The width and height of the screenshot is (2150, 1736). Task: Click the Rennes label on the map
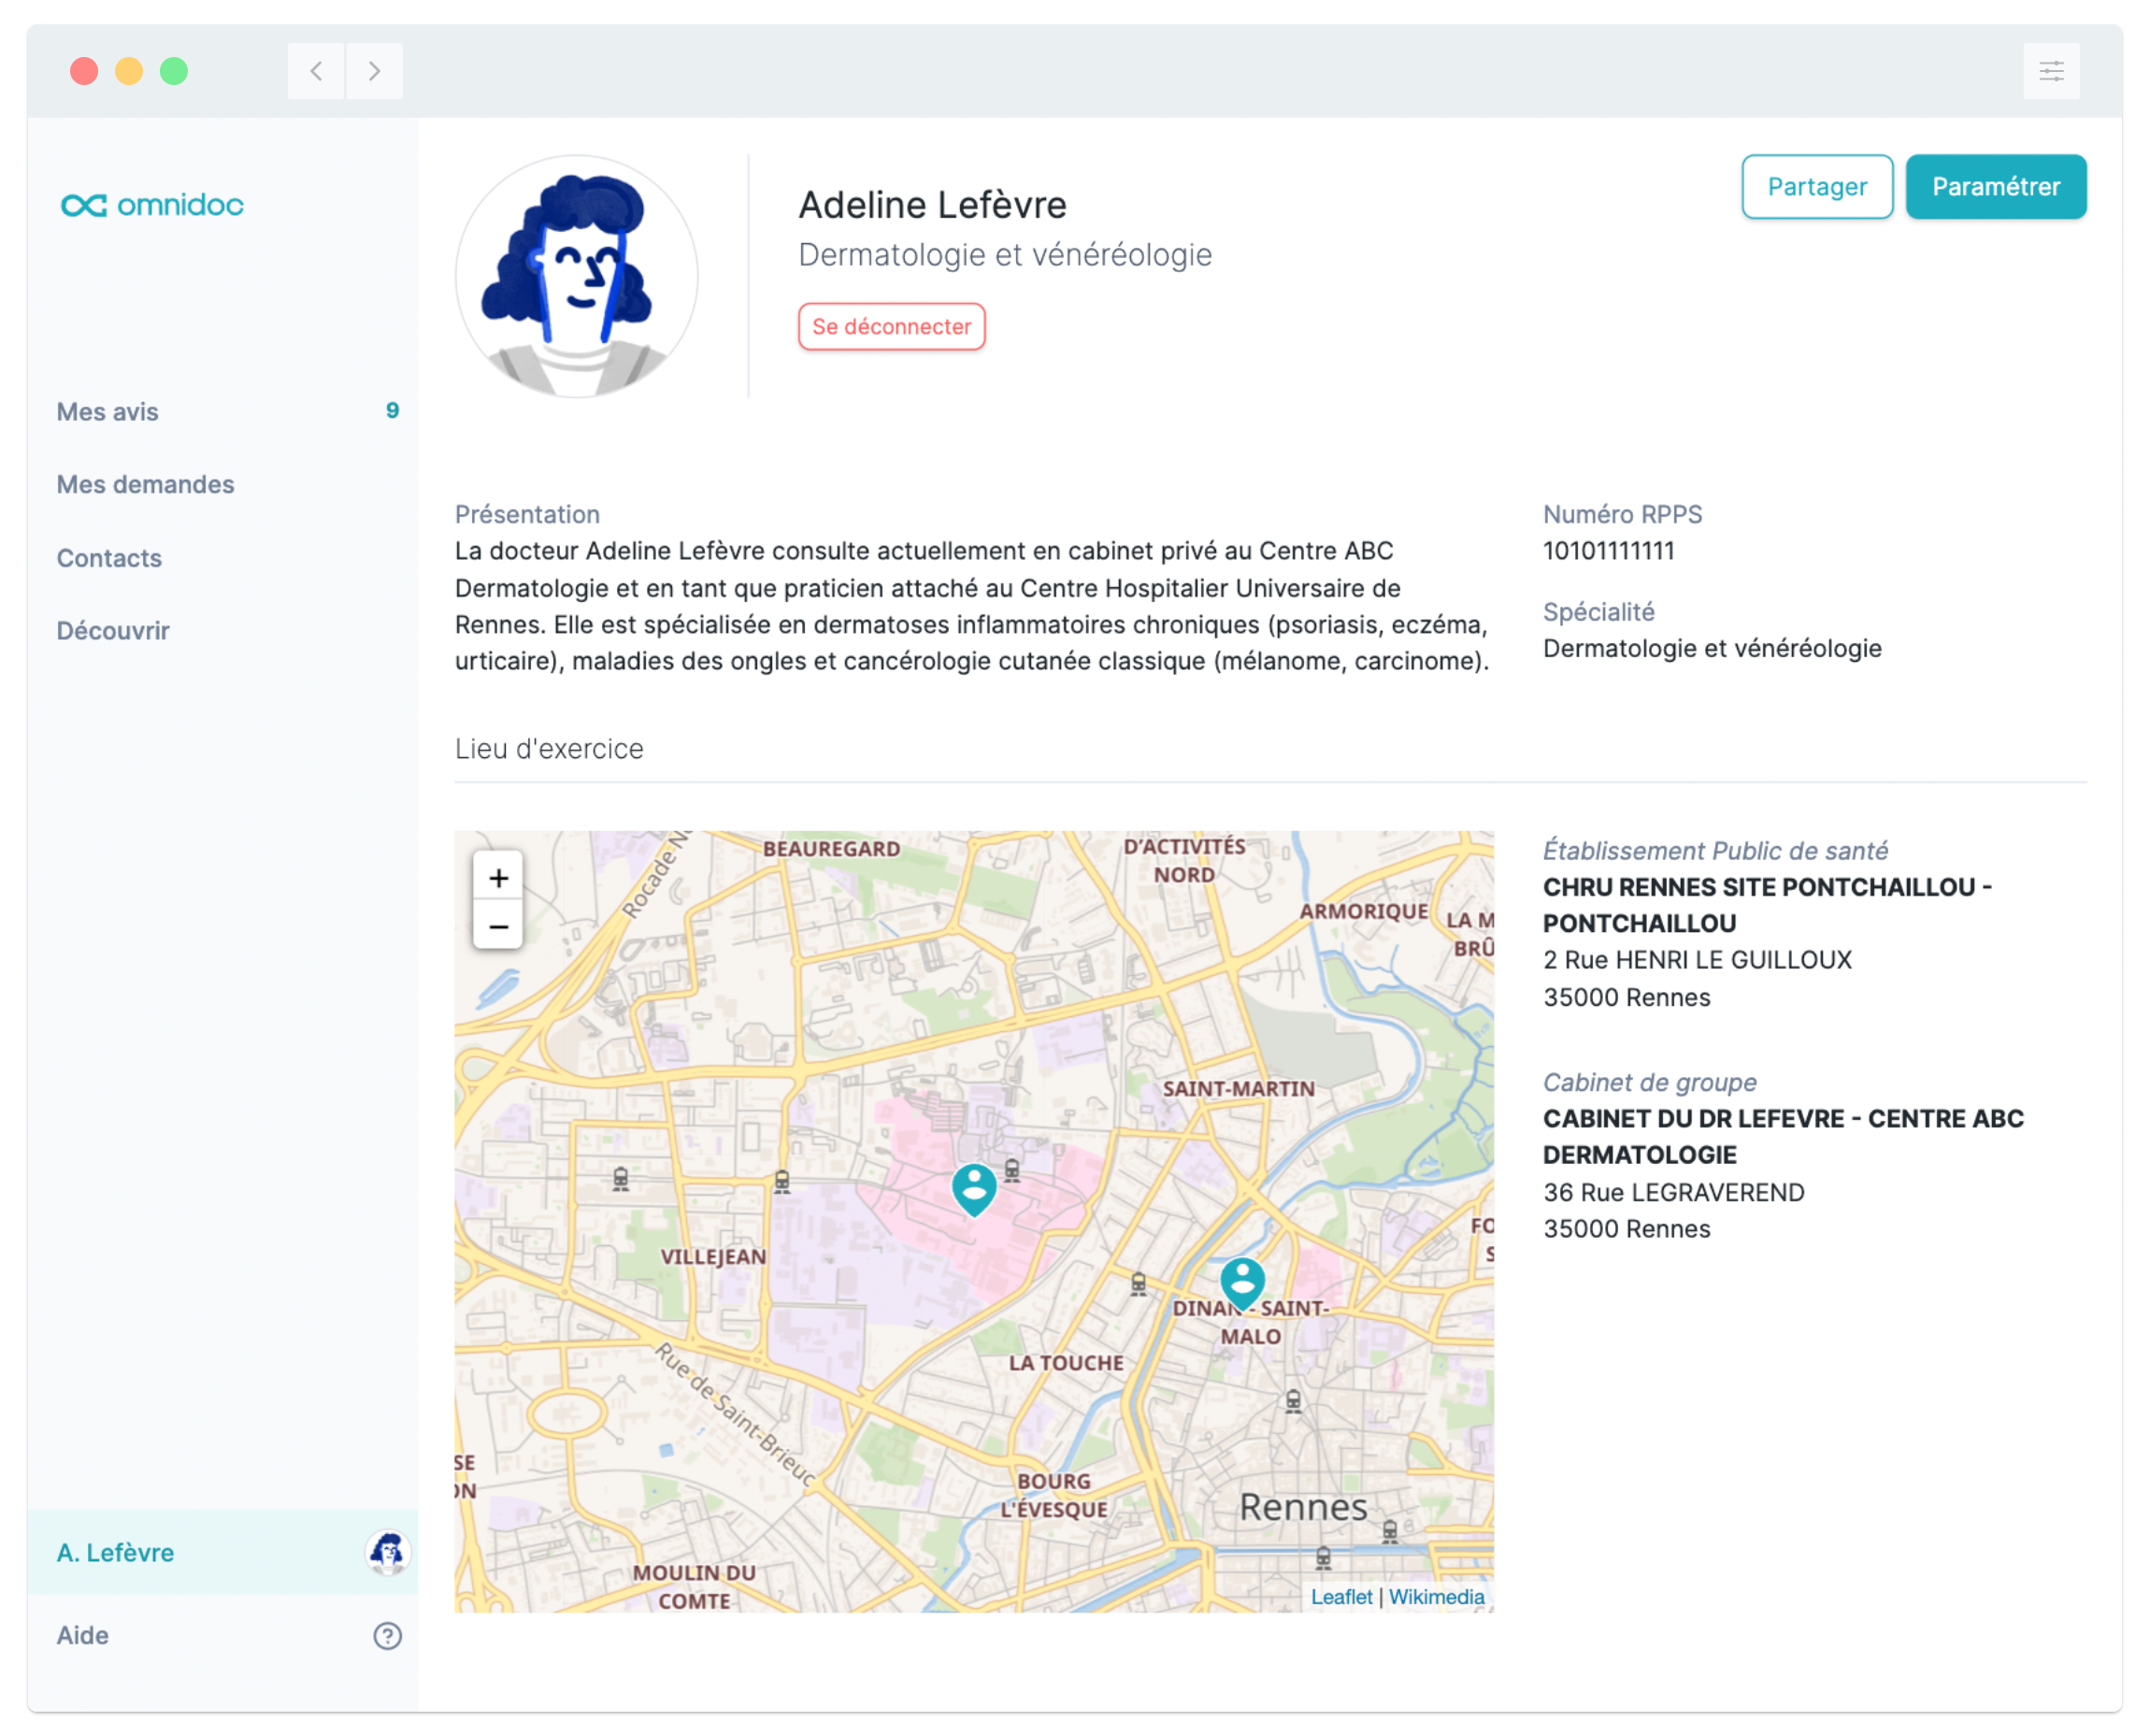(1303, 1507)
